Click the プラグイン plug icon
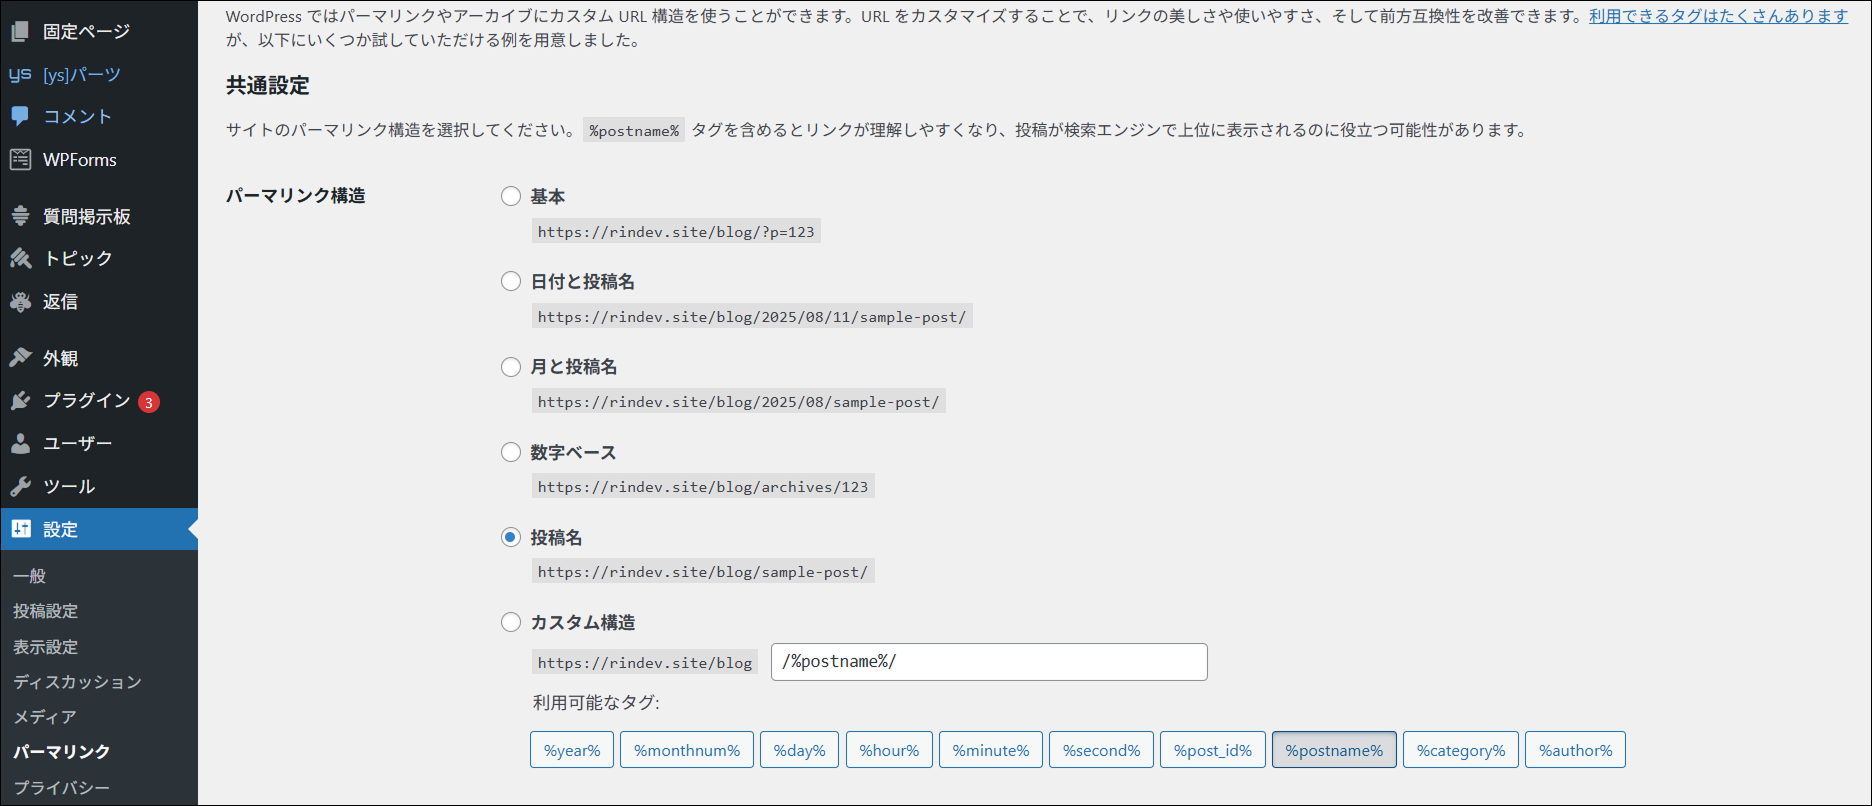 tap(20, 401)
